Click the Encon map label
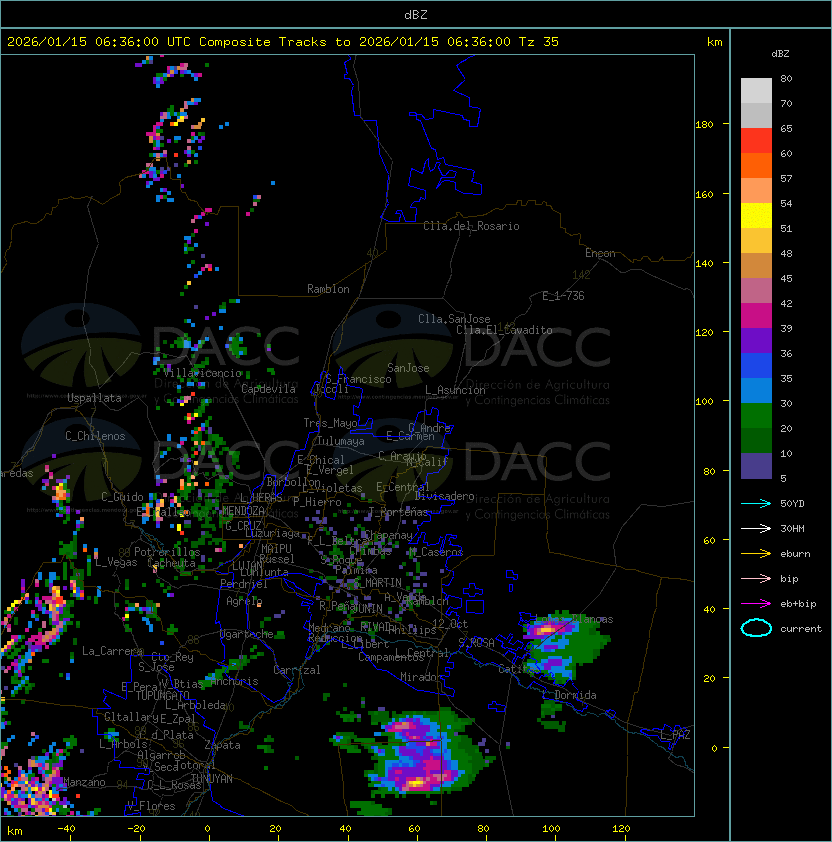The image size is (832, 842). coord(600,253)
